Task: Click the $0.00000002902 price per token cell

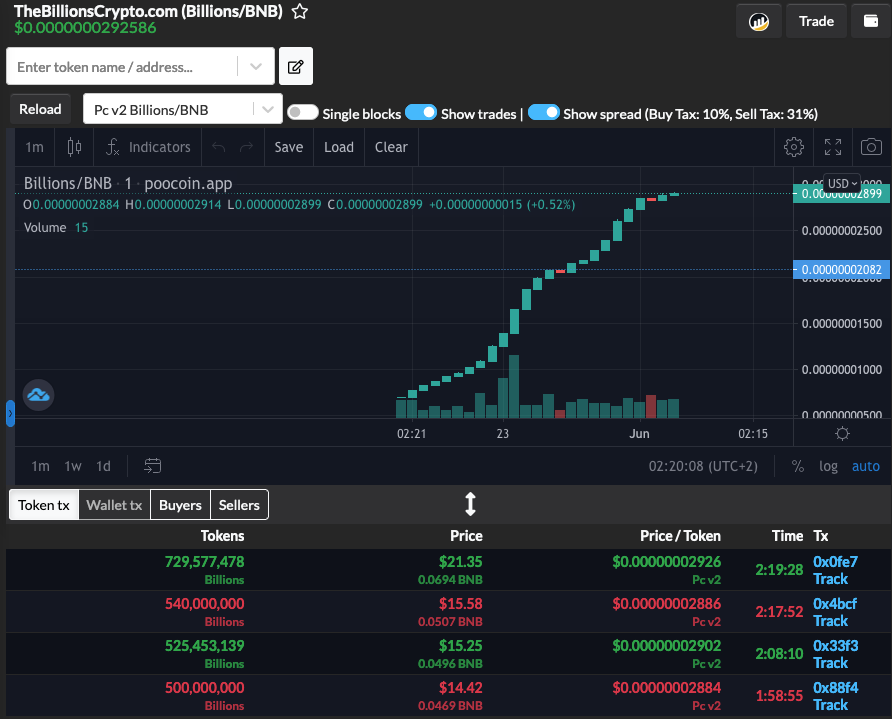Action: point(666,646)
